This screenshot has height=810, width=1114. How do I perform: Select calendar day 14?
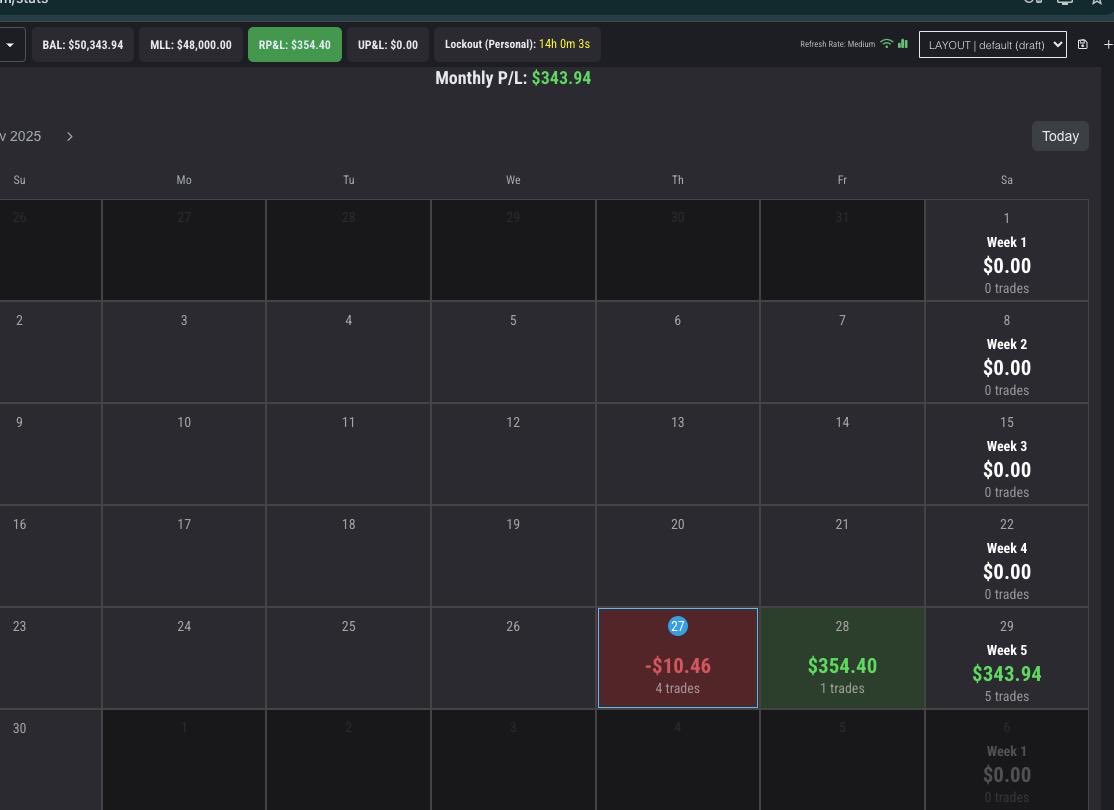(842, 454)
